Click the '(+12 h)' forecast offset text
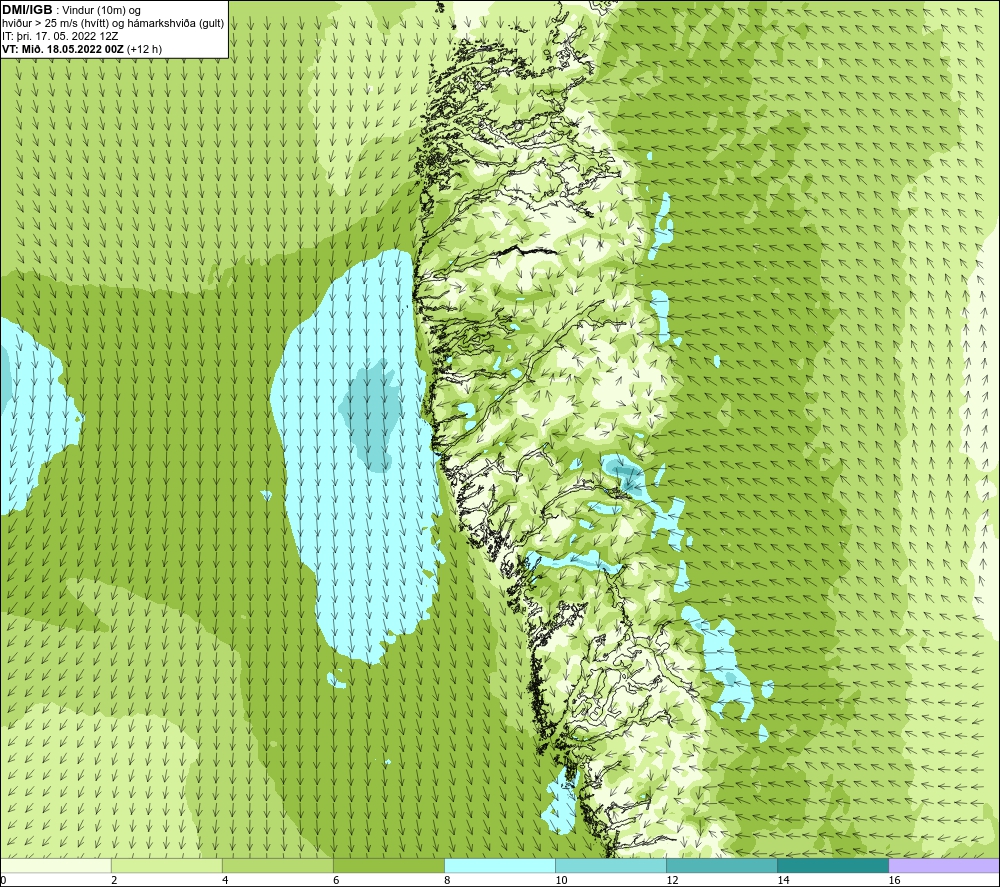This screenshot has height=887, width=1000. [145, 49]
